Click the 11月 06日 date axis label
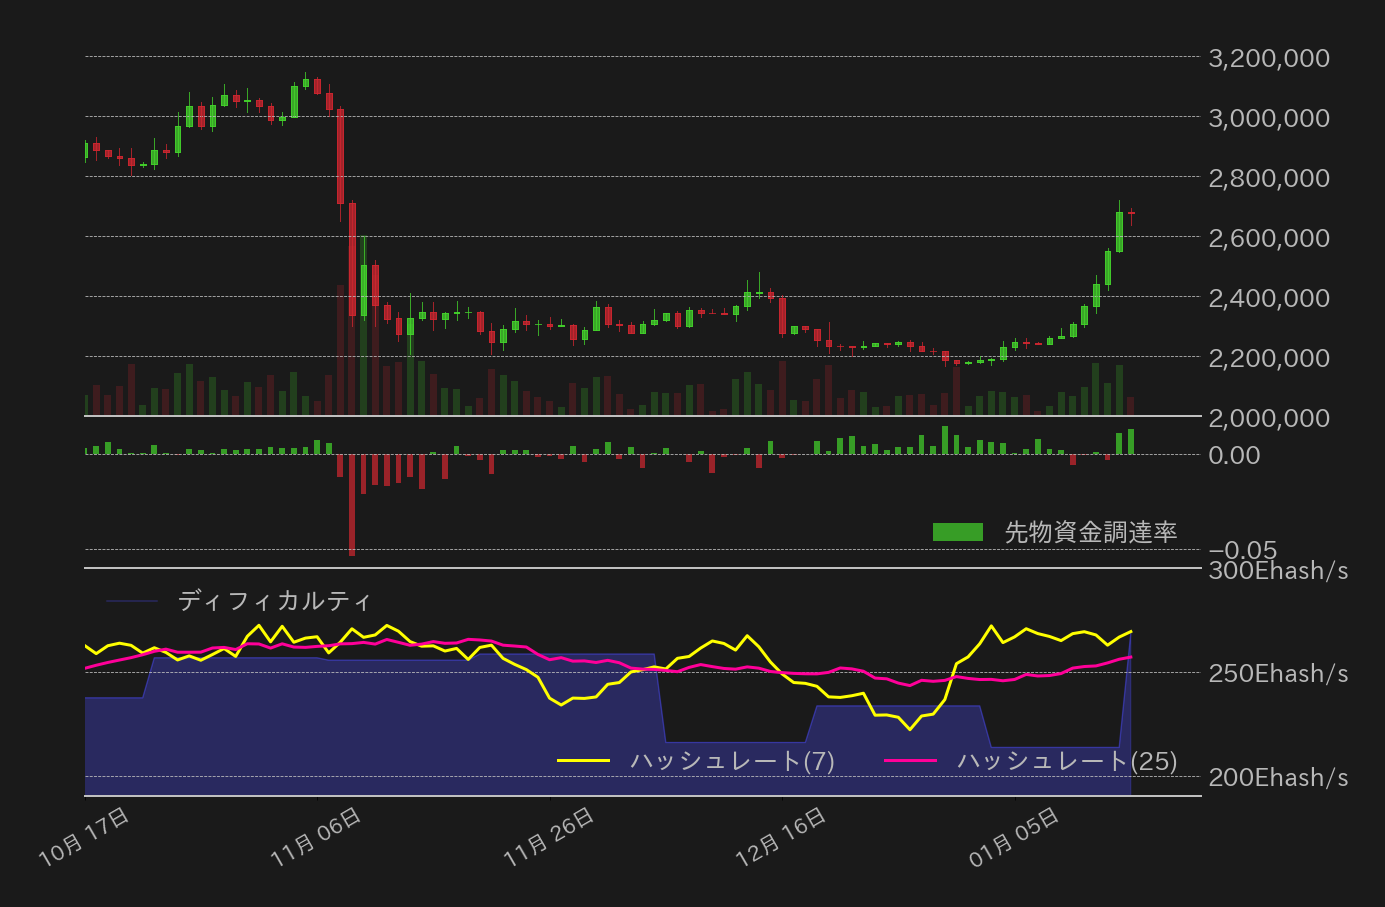Image resolution: width=1385 pixels, height=907 pixels. click(317, 836)
